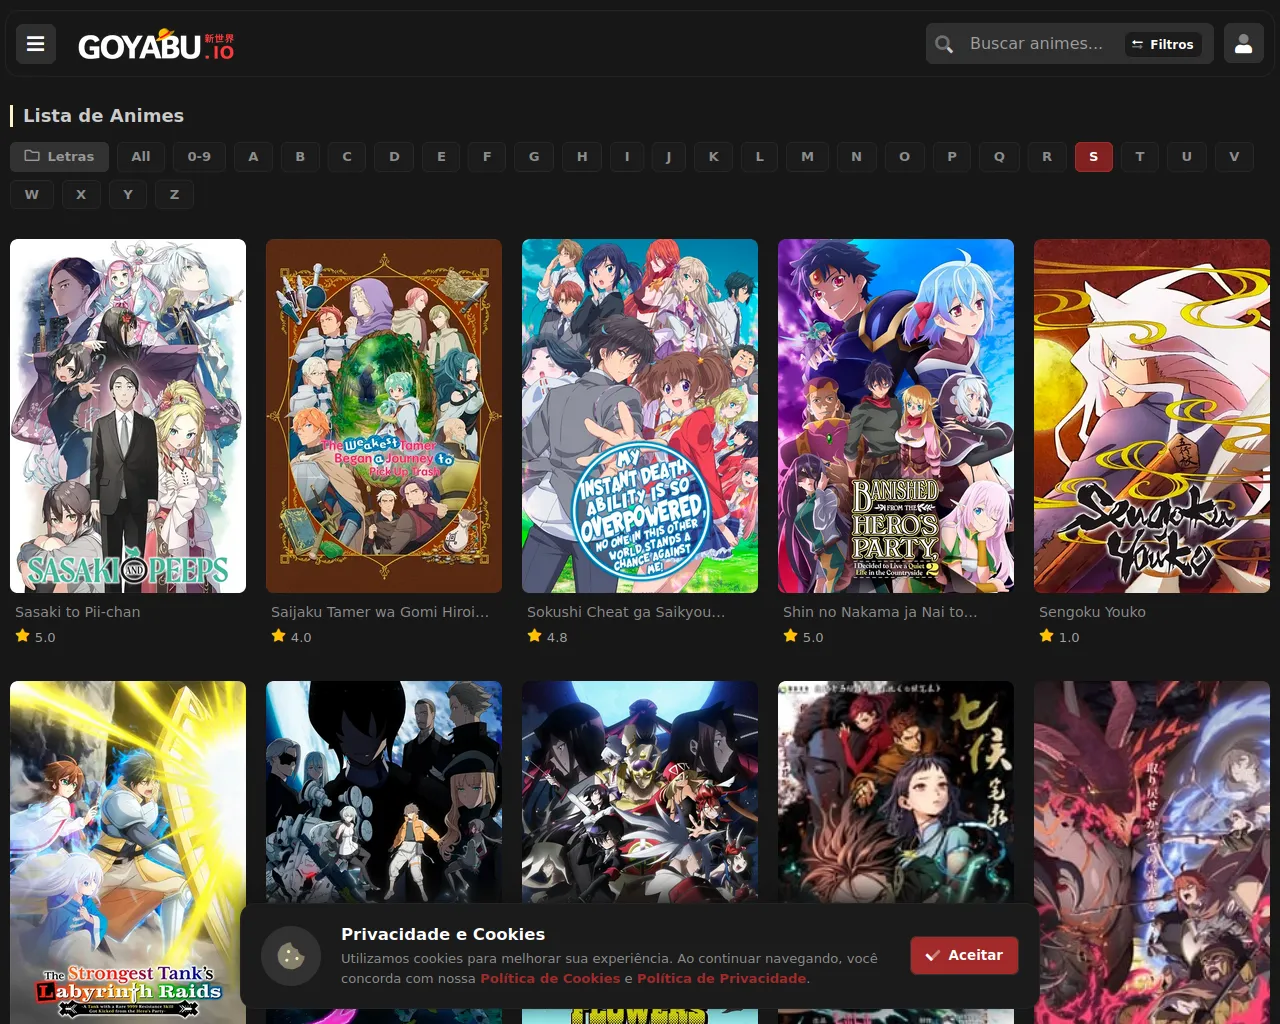The width and height of the screenshot is (1280, 1024).
Task: Filter animes by letter A
Action: coord(253,156)
